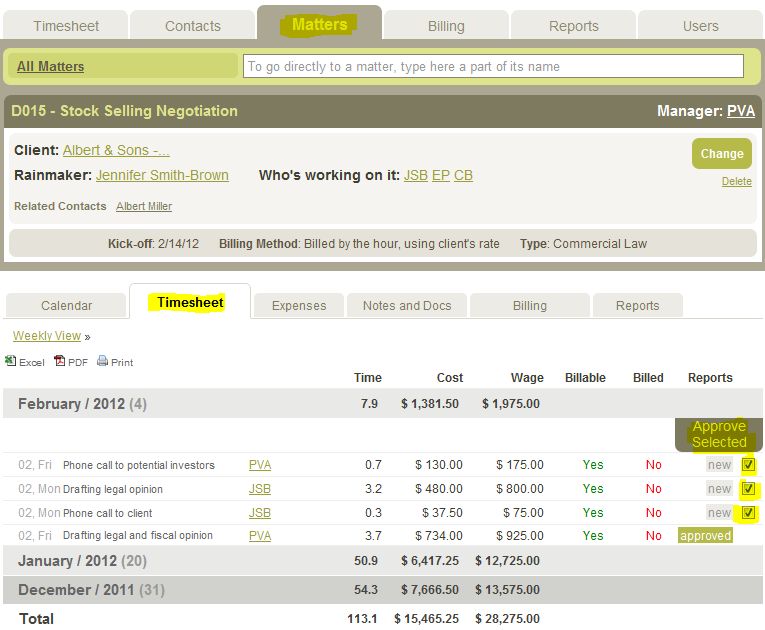Export timesheet using the Excel icon
765x630 pixels.
point(10,362)
